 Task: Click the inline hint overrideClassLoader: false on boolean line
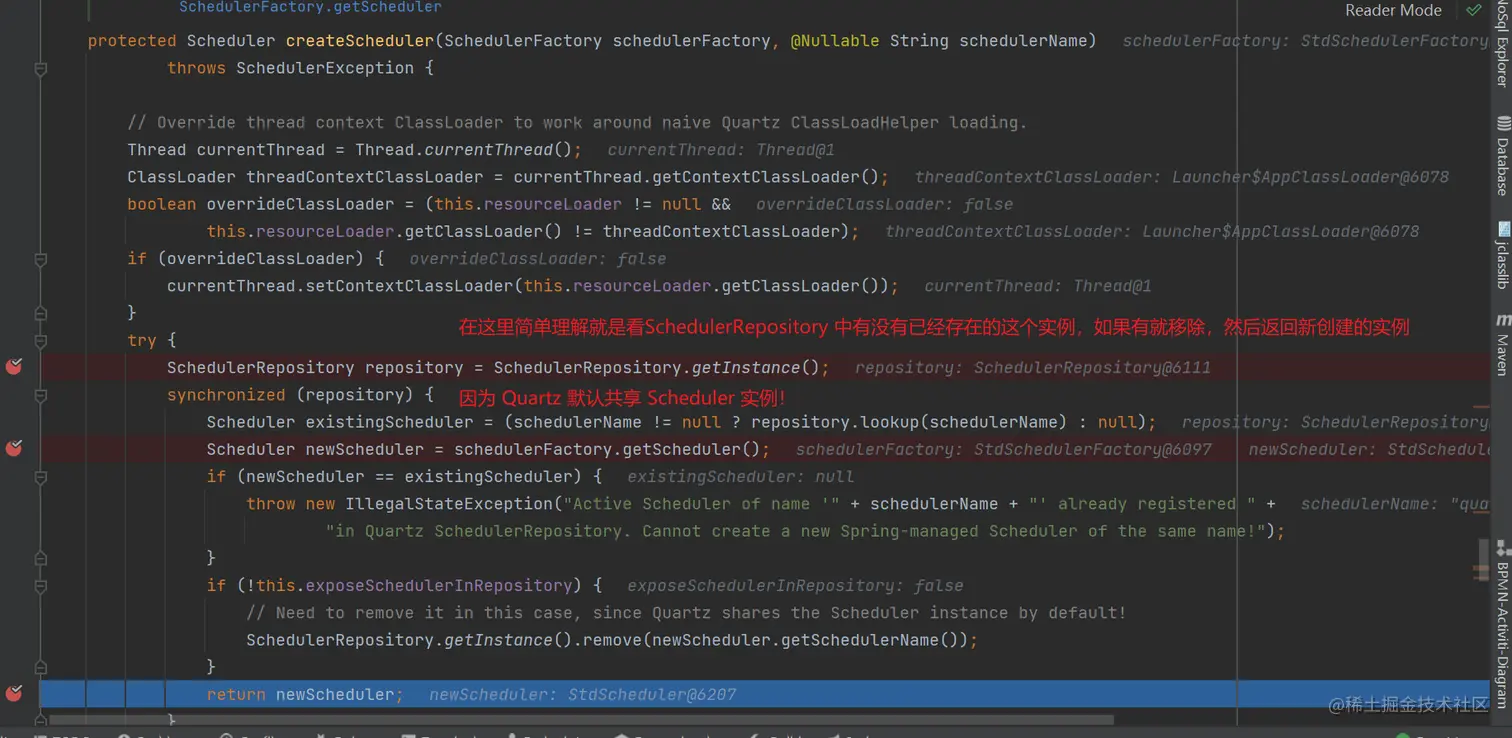[884, 204]
